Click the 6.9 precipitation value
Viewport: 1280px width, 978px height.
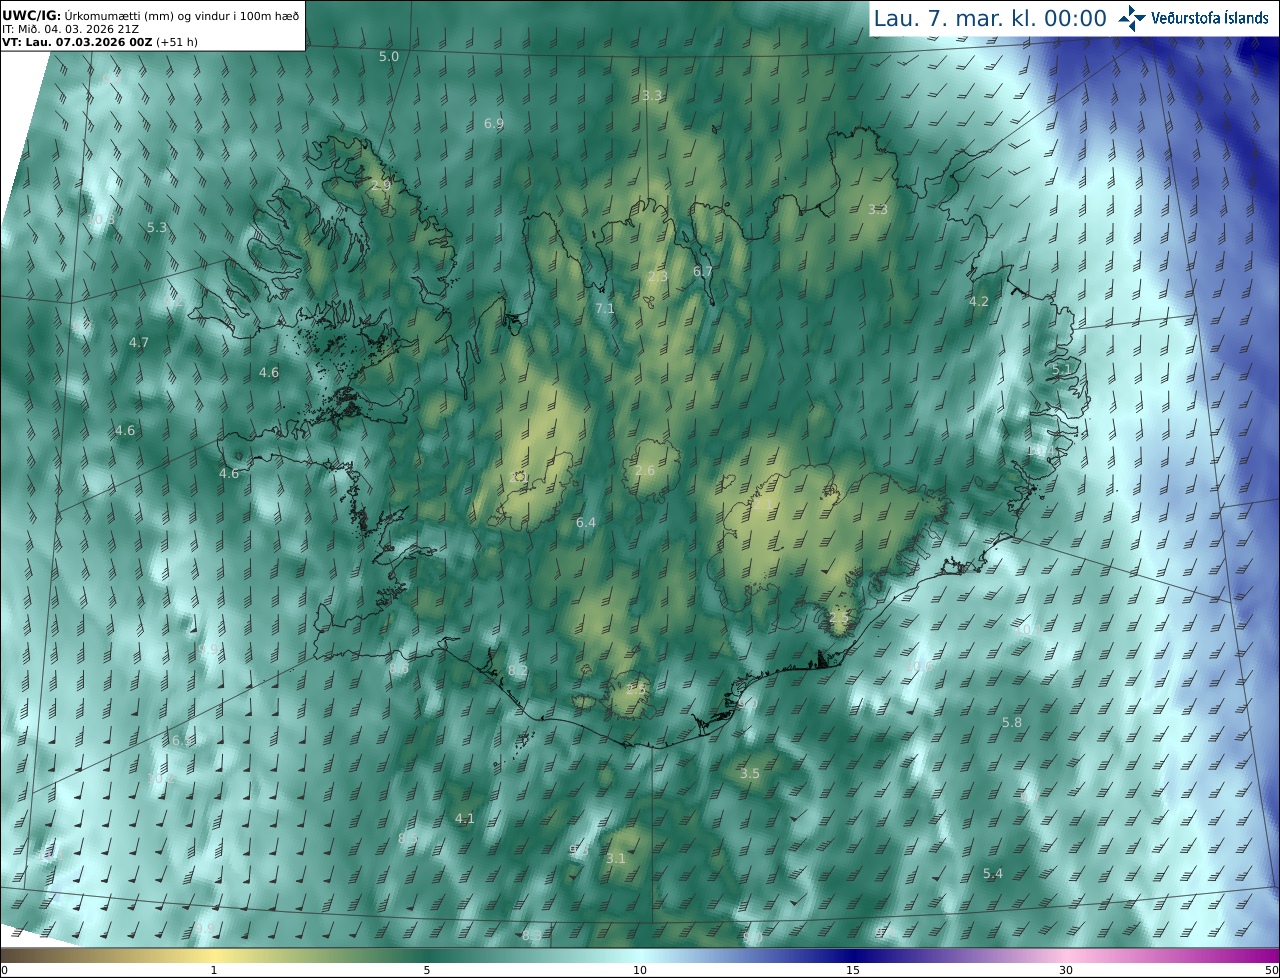494,124
